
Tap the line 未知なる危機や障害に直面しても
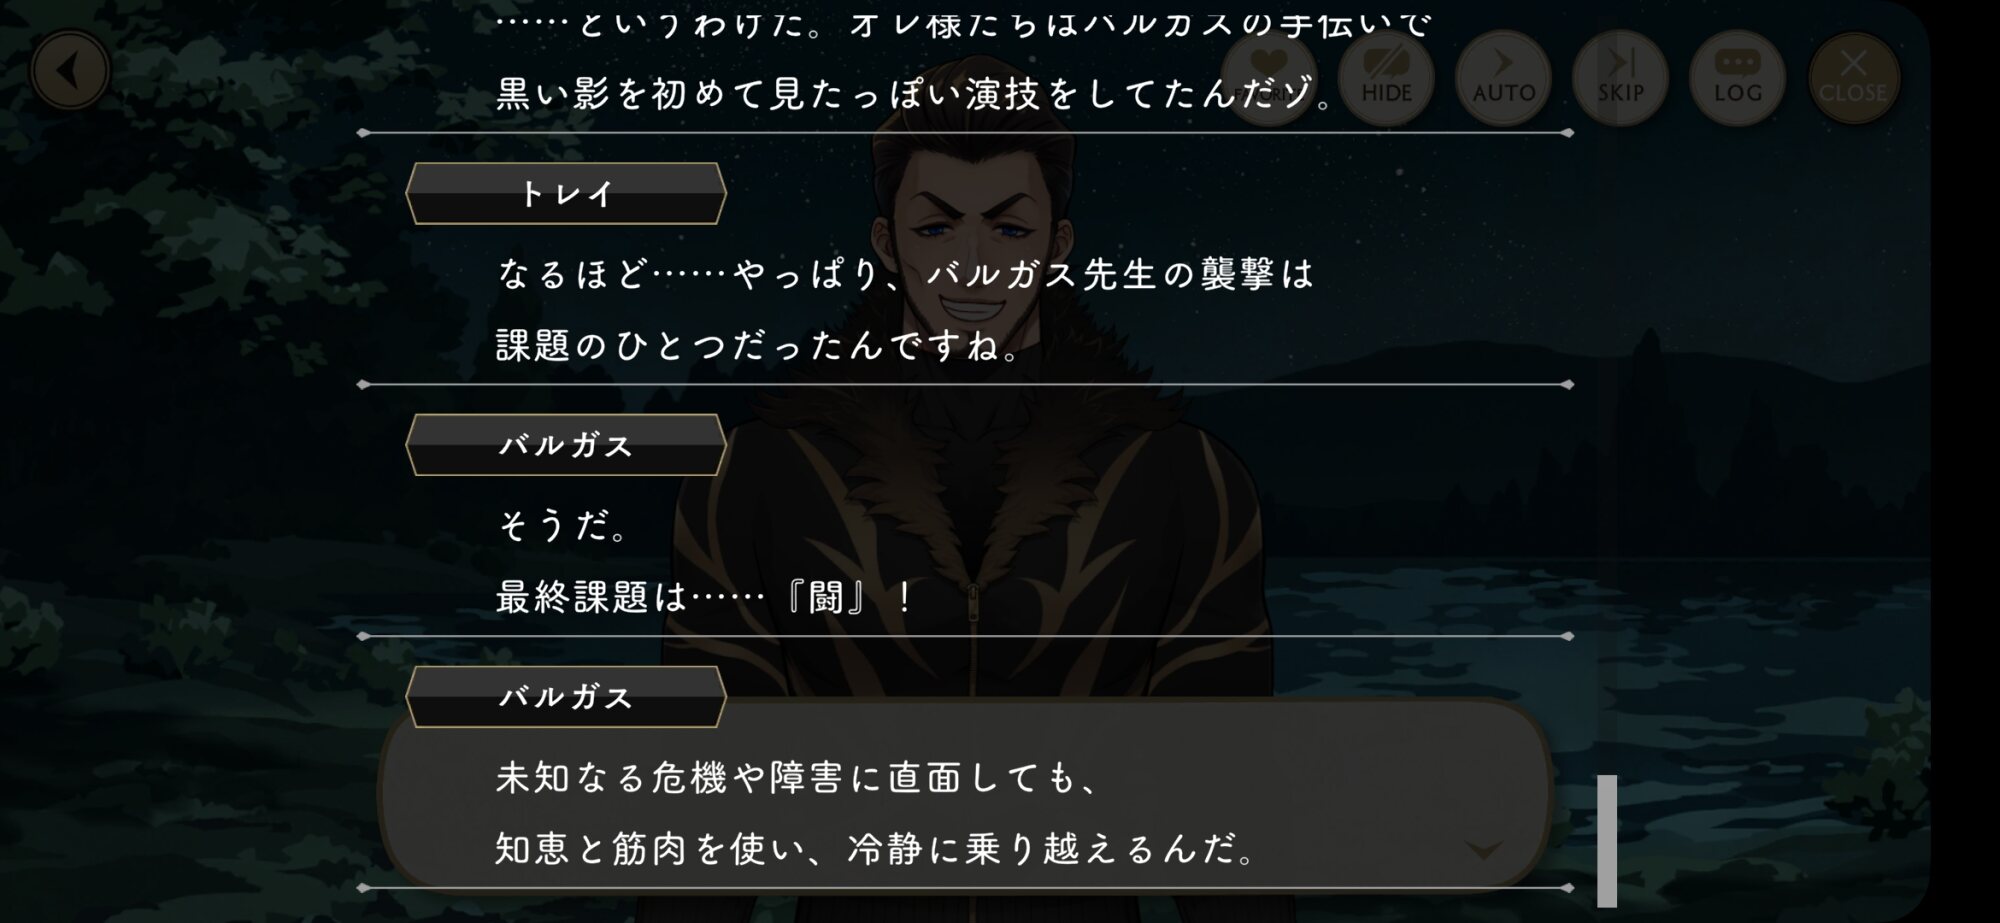(x=800, y=777)
